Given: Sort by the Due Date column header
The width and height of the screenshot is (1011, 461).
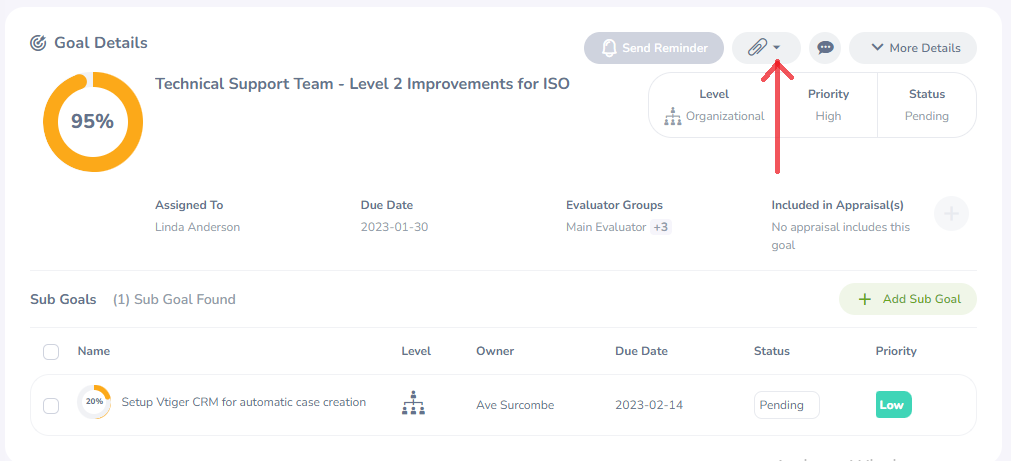Looking at the screenshot, I should pos(641,351).
